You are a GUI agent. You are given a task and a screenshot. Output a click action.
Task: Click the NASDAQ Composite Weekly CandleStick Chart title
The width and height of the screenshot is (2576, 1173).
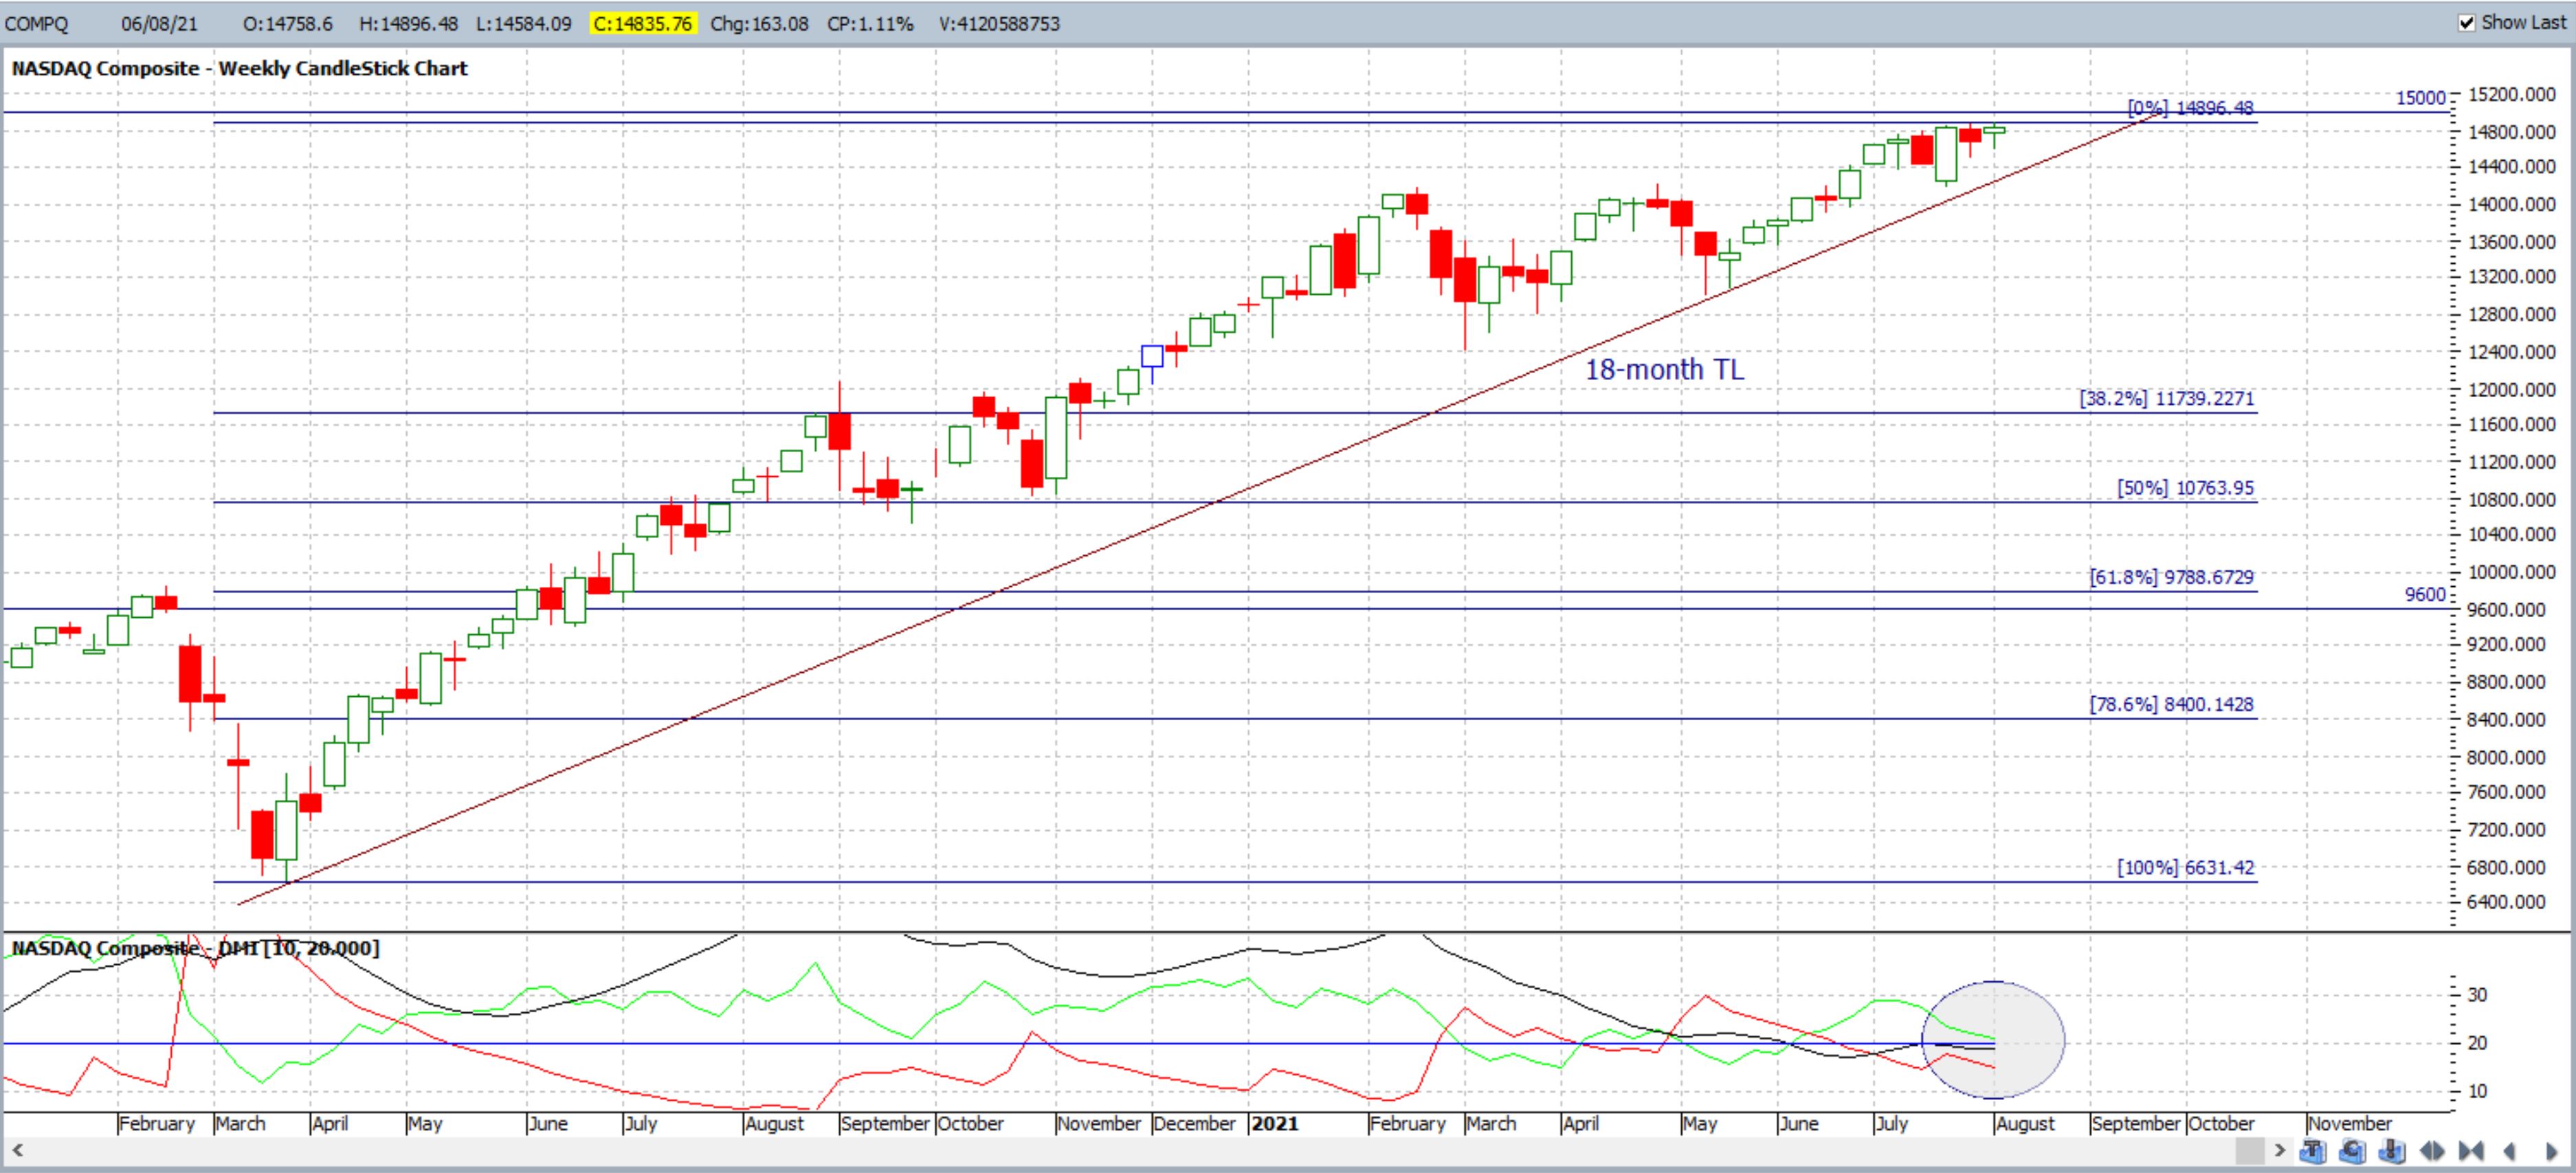239,68
